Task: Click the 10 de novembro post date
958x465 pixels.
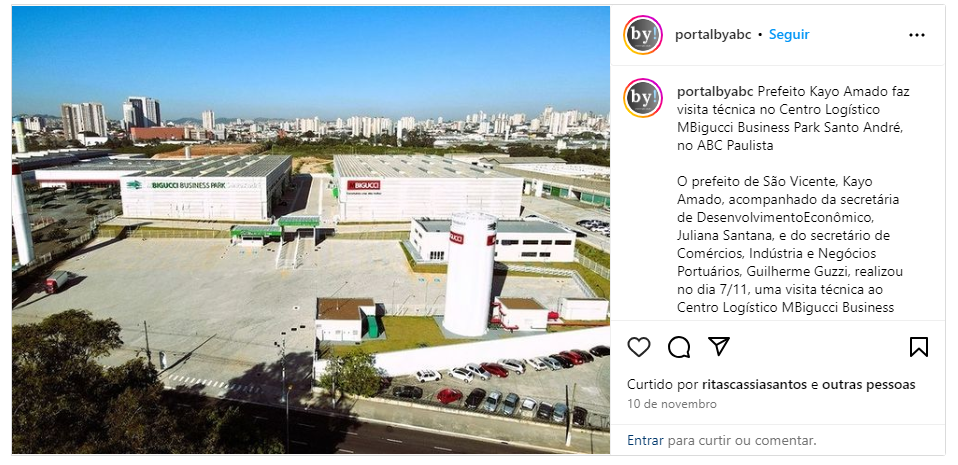Action: point(672,404)
